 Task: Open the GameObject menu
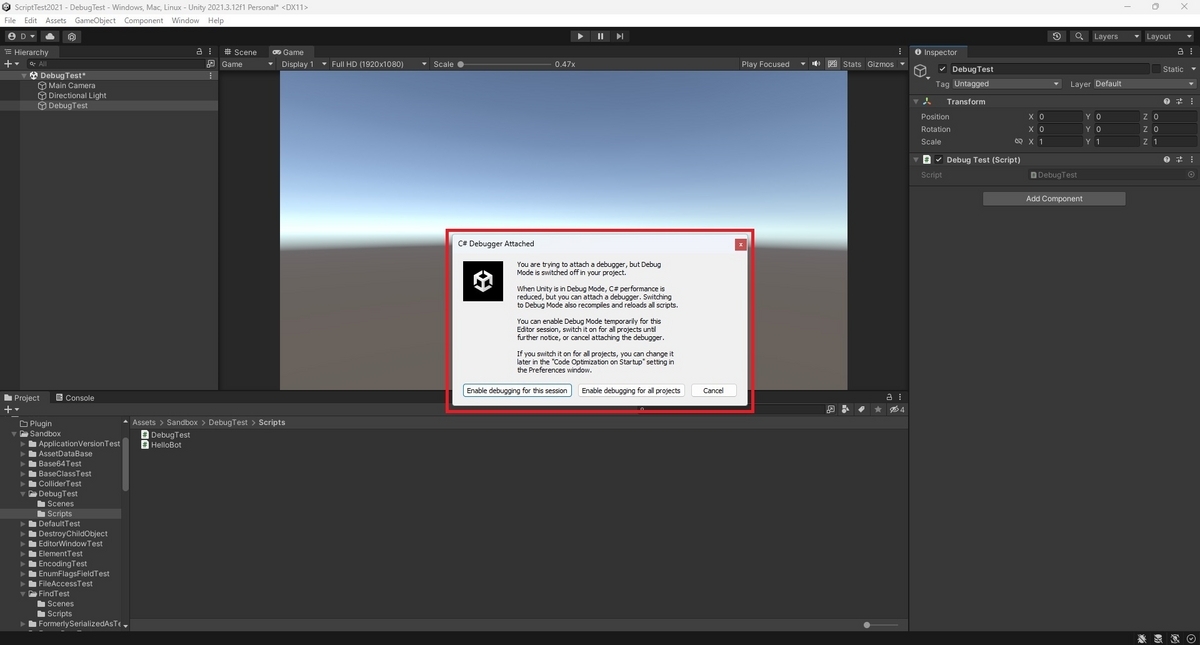95,20
